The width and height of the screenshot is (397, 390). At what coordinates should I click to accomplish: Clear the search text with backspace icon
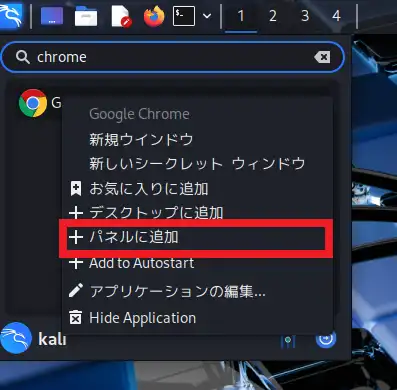[x=322, y=57]
